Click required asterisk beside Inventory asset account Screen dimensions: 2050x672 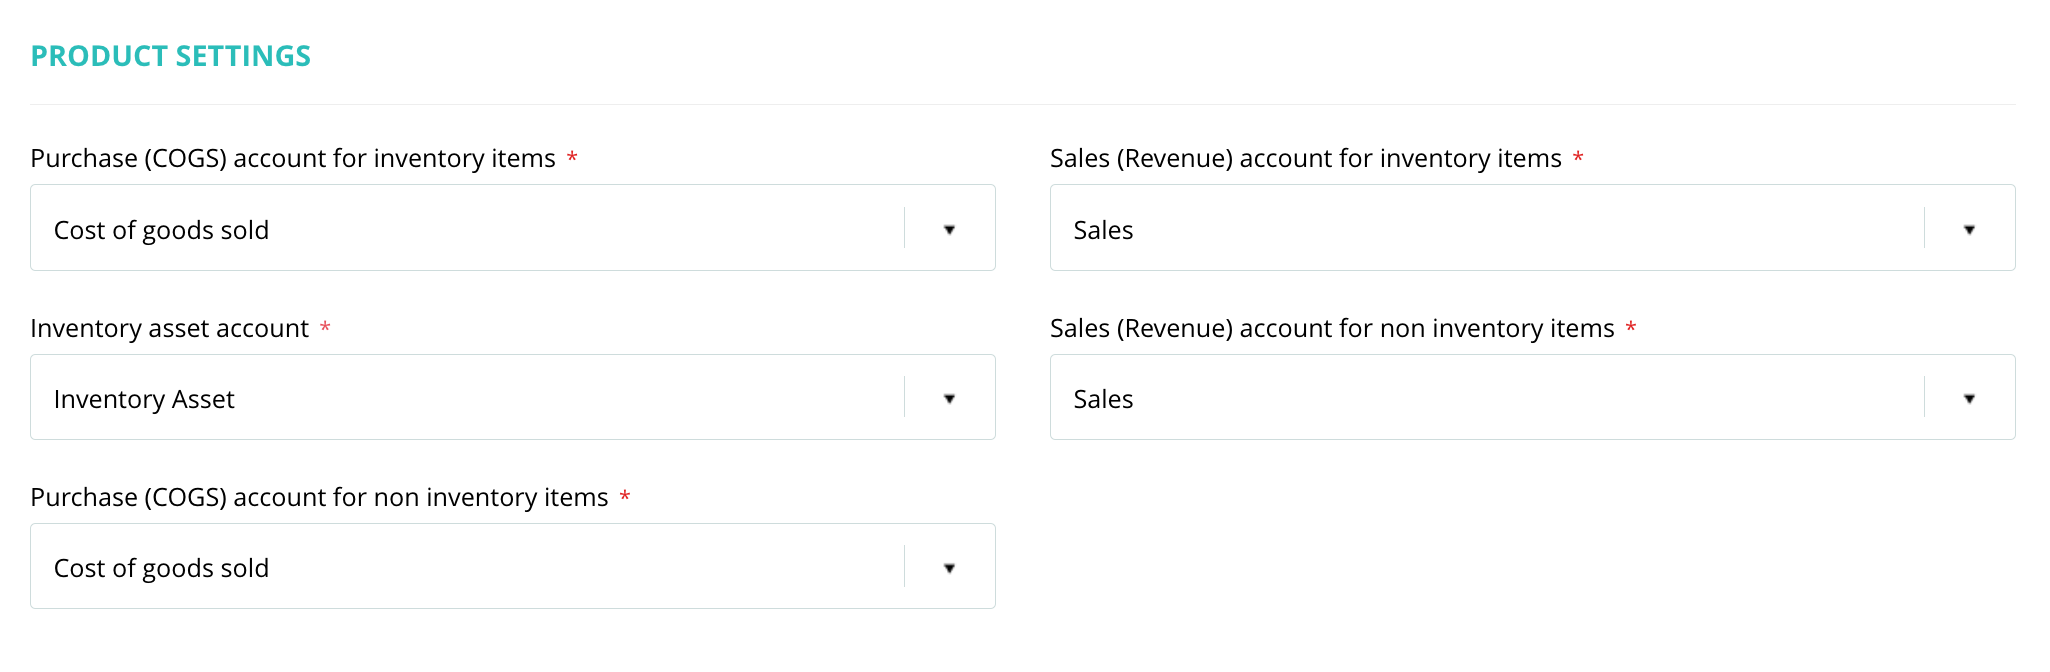click(325, 327)
